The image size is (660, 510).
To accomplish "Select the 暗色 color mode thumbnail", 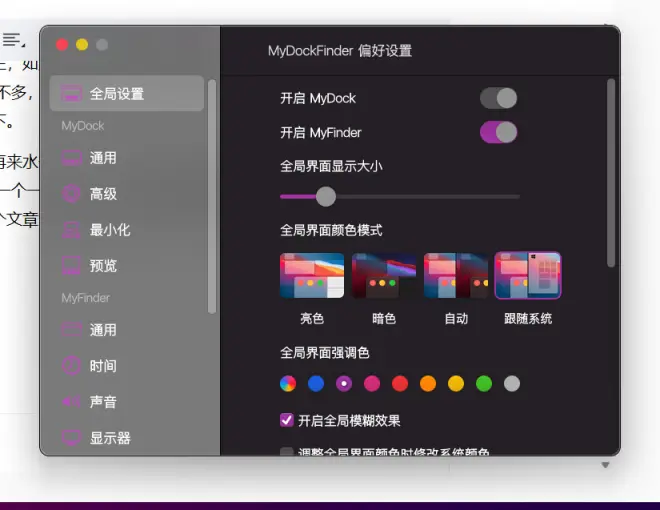I will tap(384, 276).
